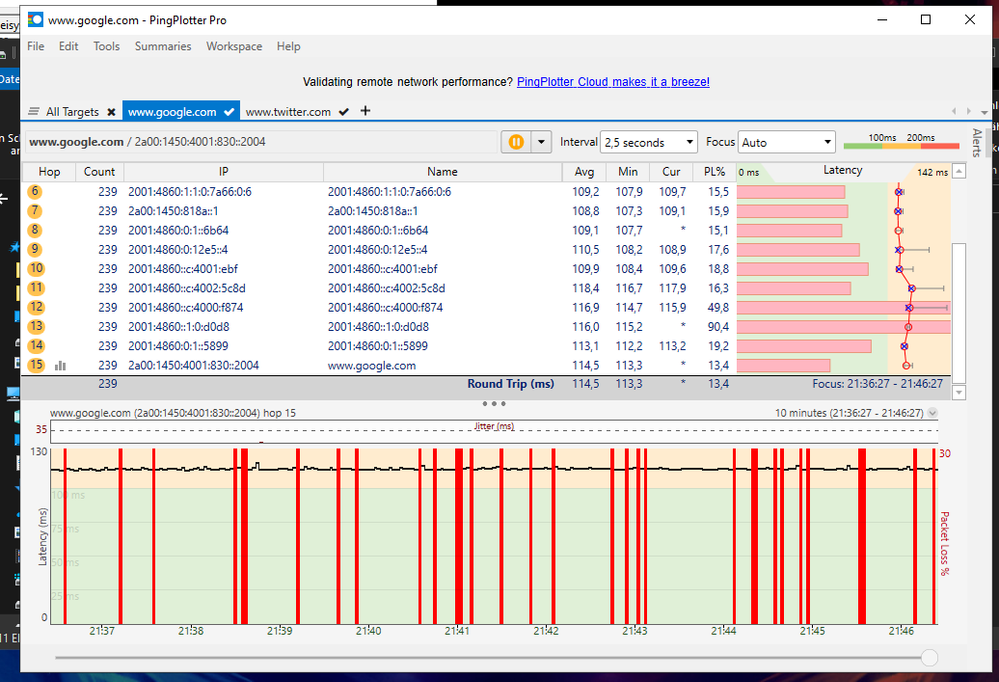Click the 21:41 marker on the timeline graph
This screenshot has width=999, height=682.
[x=457, y=630]
